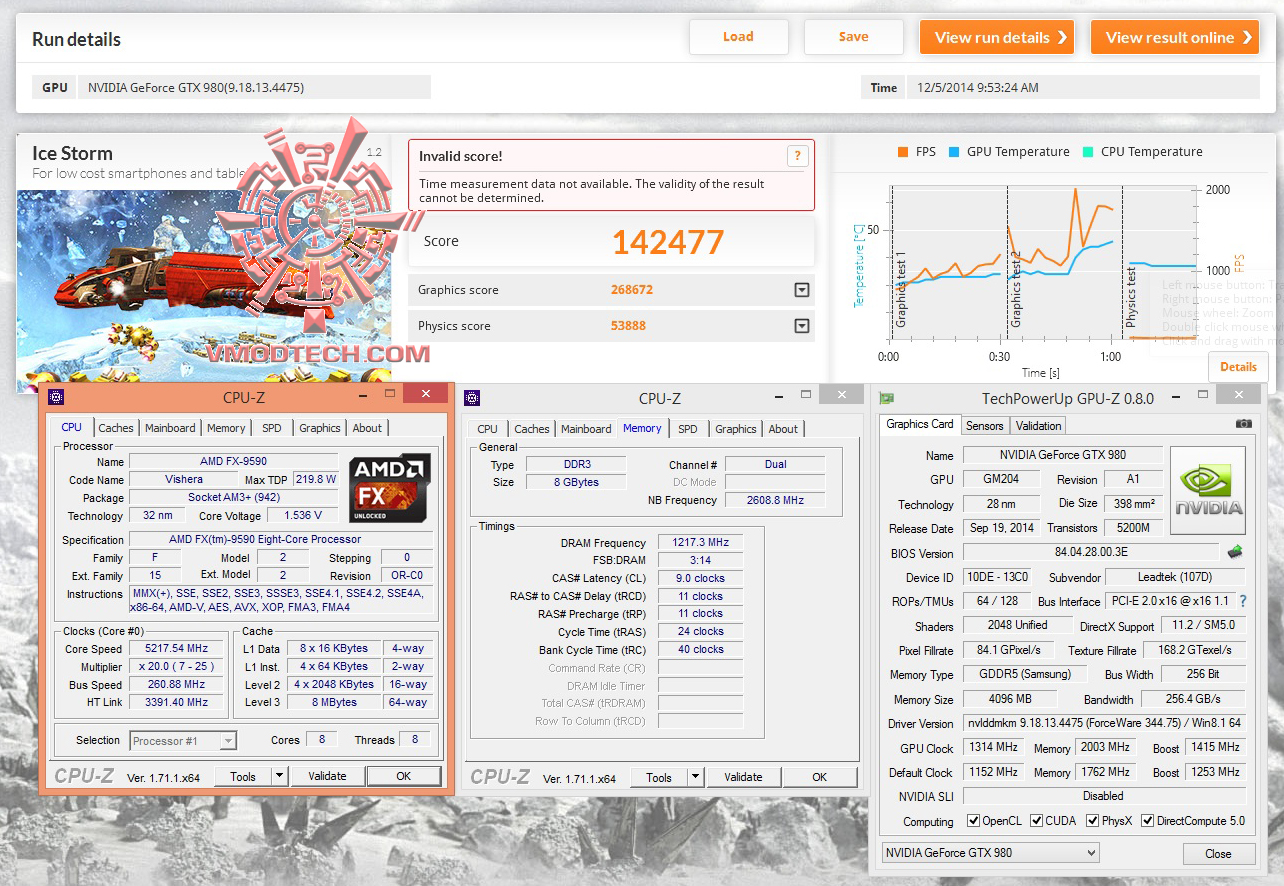Open View result online

click(x=1174, y=37)
